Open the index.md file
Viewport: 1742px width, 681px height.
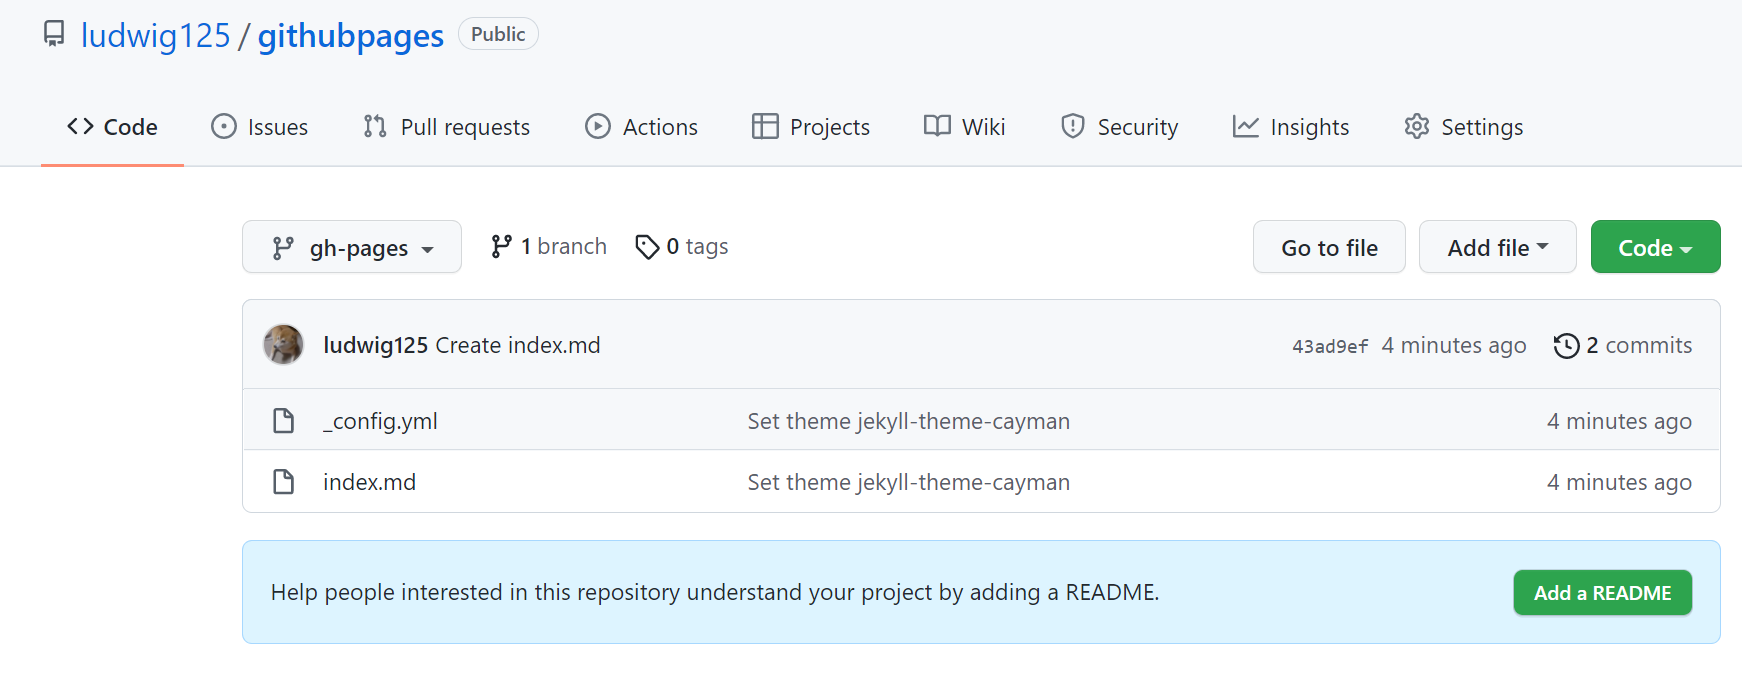tap(369, 482)
